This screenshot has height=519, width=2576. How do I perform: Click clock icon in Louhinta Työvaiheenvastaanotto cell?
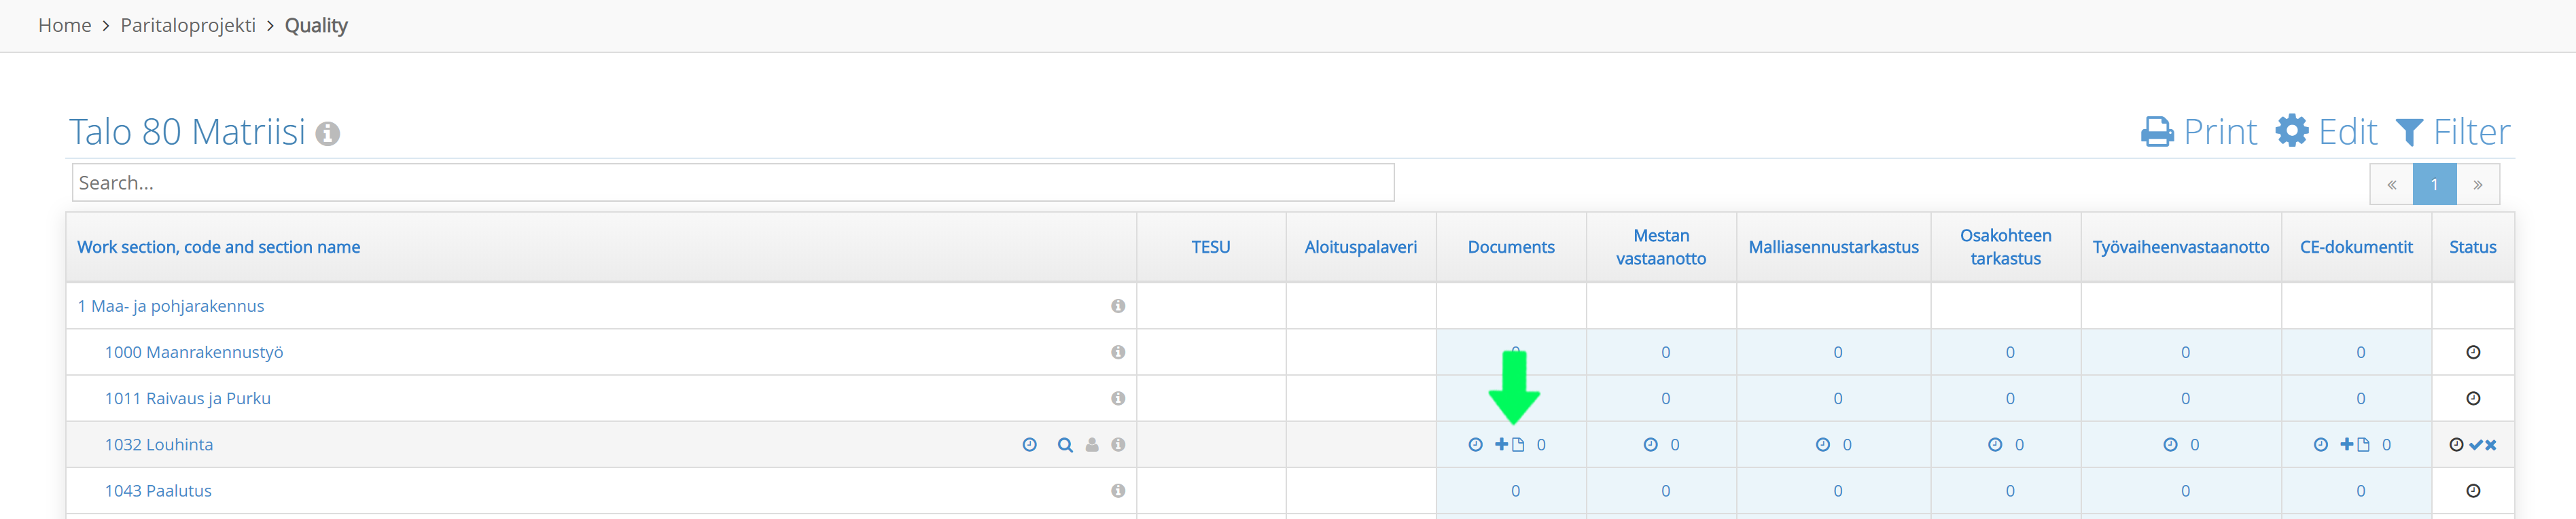coord(2170,445)
